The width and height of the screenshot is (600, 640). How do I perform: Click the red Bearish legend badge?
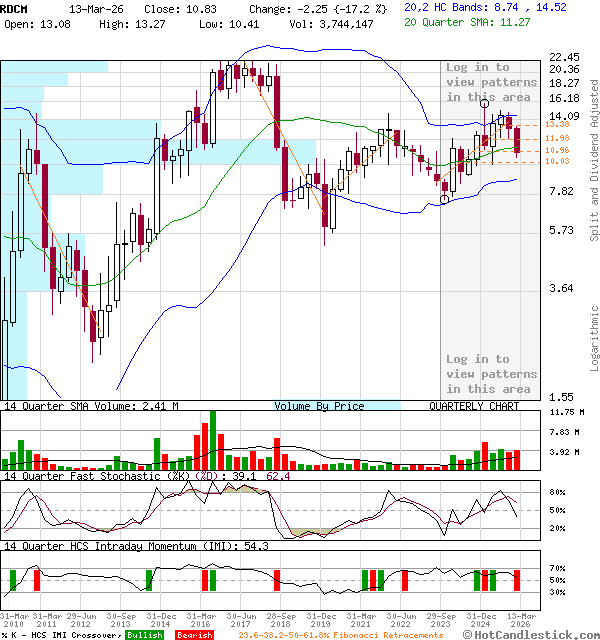point(195,634)
